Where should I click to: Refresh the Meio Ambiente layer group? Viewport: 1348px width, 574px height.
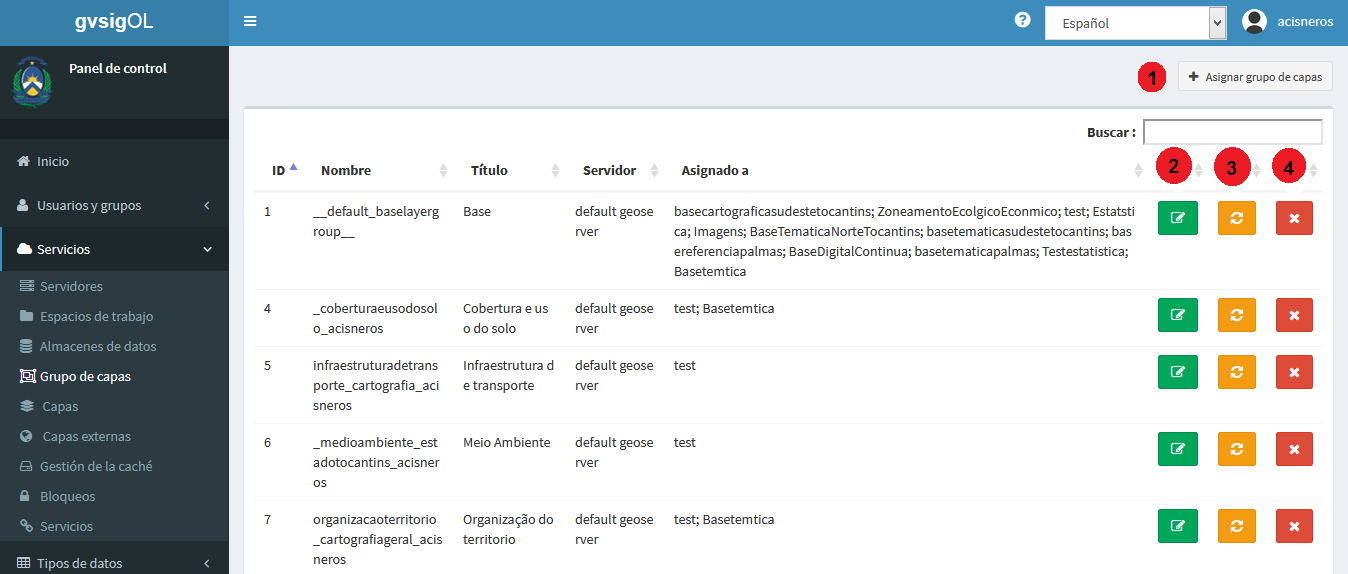[1236, 449]
